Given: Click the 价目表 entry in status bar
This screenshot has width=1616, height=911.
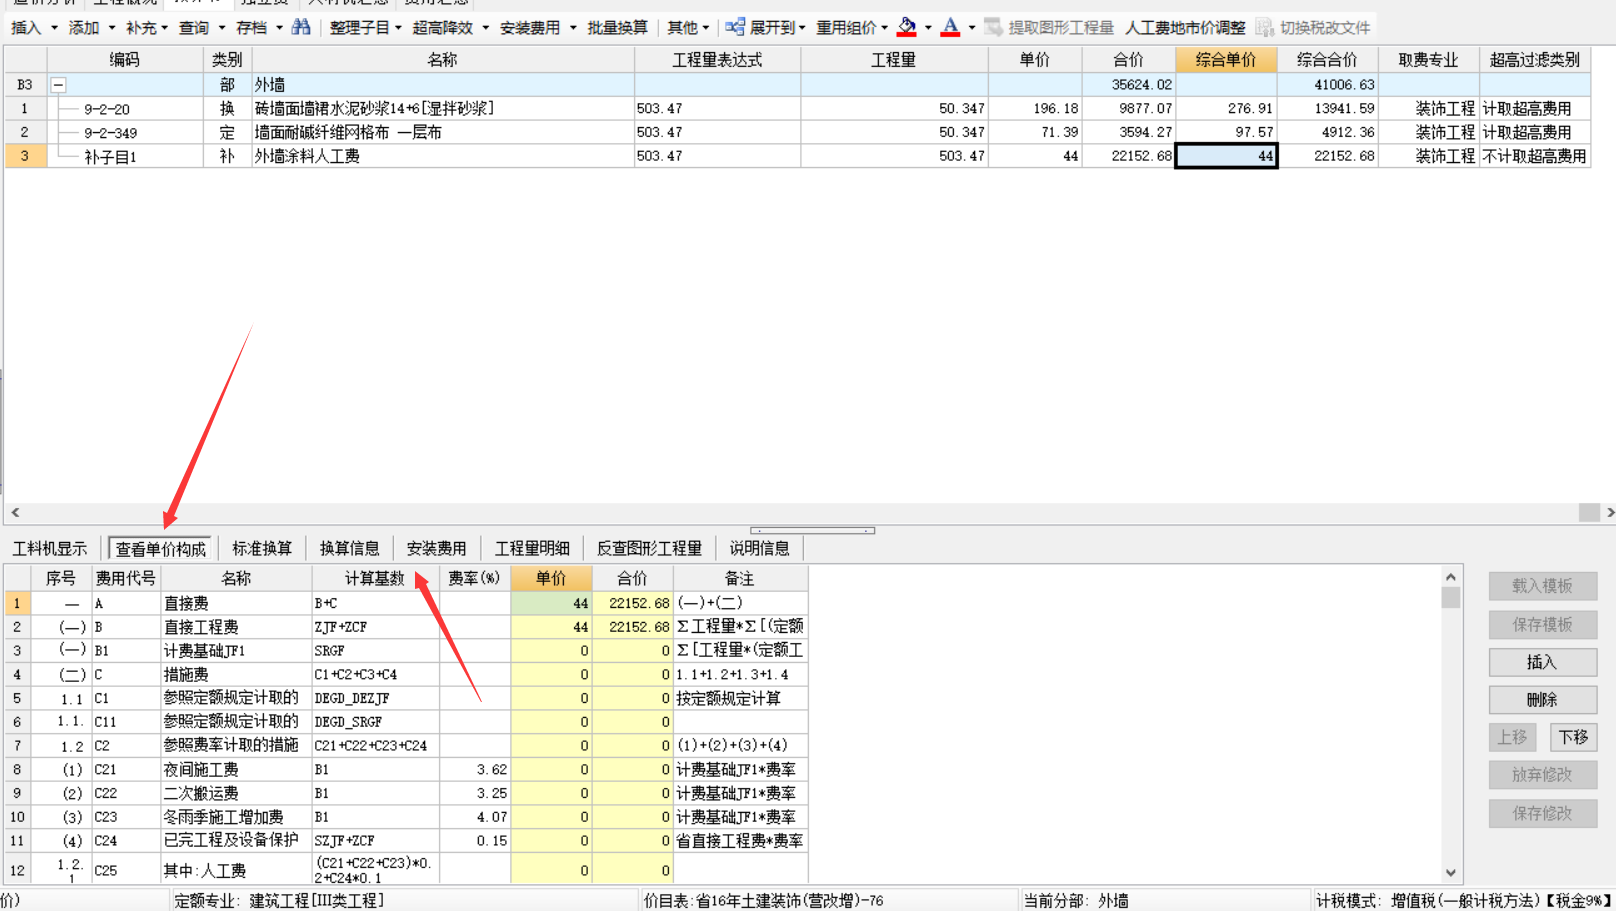Looking at the screenshot, I should tap(764, 900).
